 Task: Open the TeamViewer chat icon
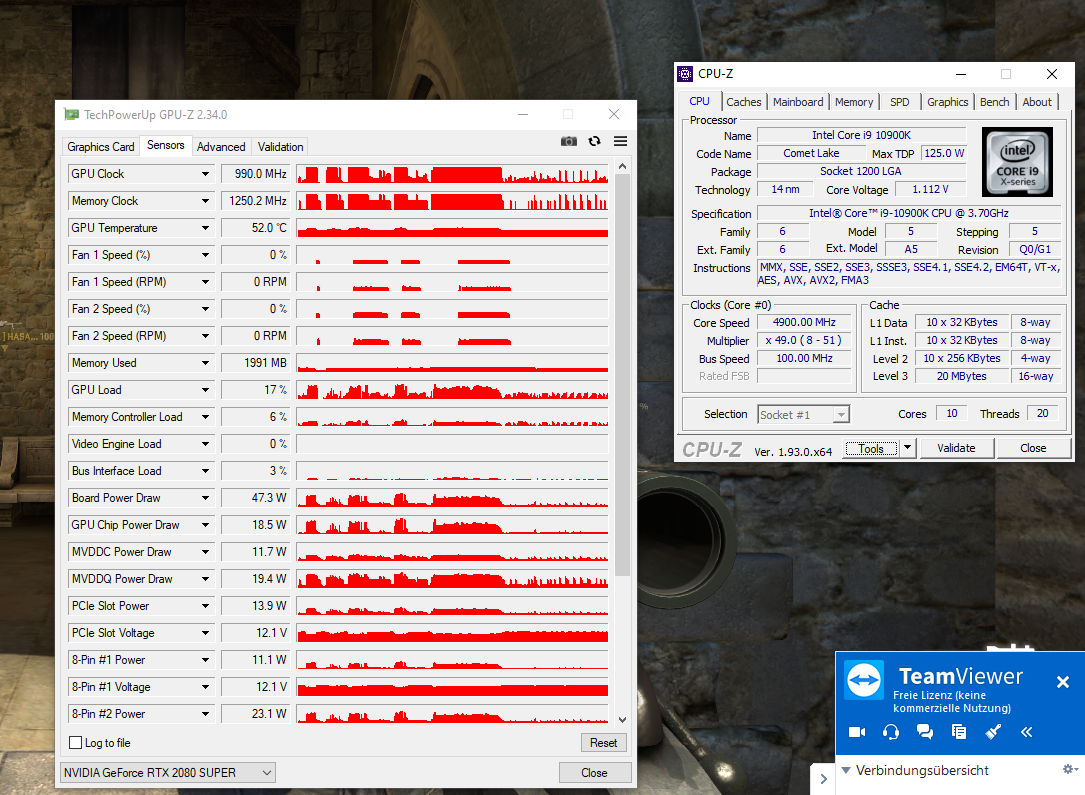tap(924, 731)
